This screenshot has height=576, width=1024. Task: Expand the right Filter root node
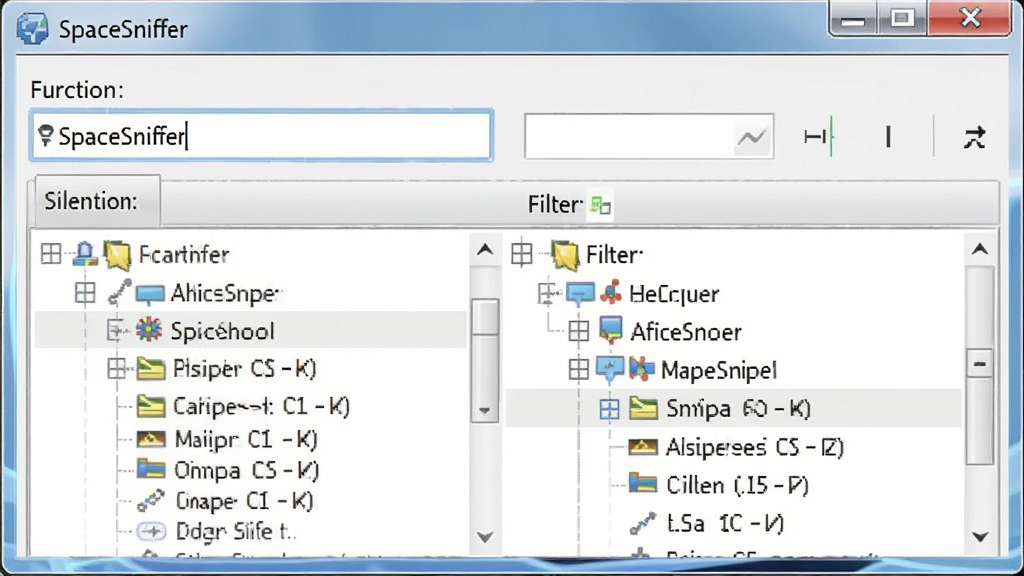521,254
